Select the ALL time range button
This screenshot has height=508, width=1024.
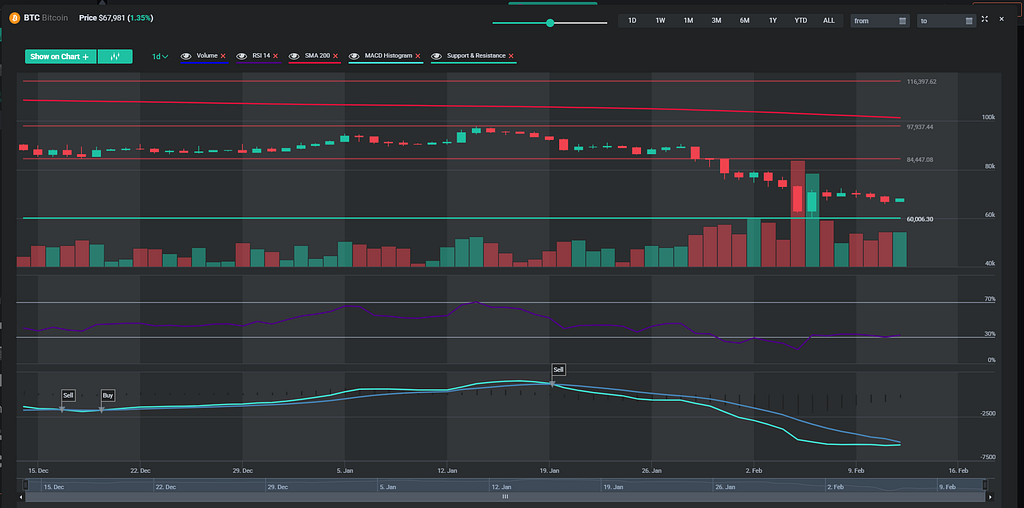point(828,20)
